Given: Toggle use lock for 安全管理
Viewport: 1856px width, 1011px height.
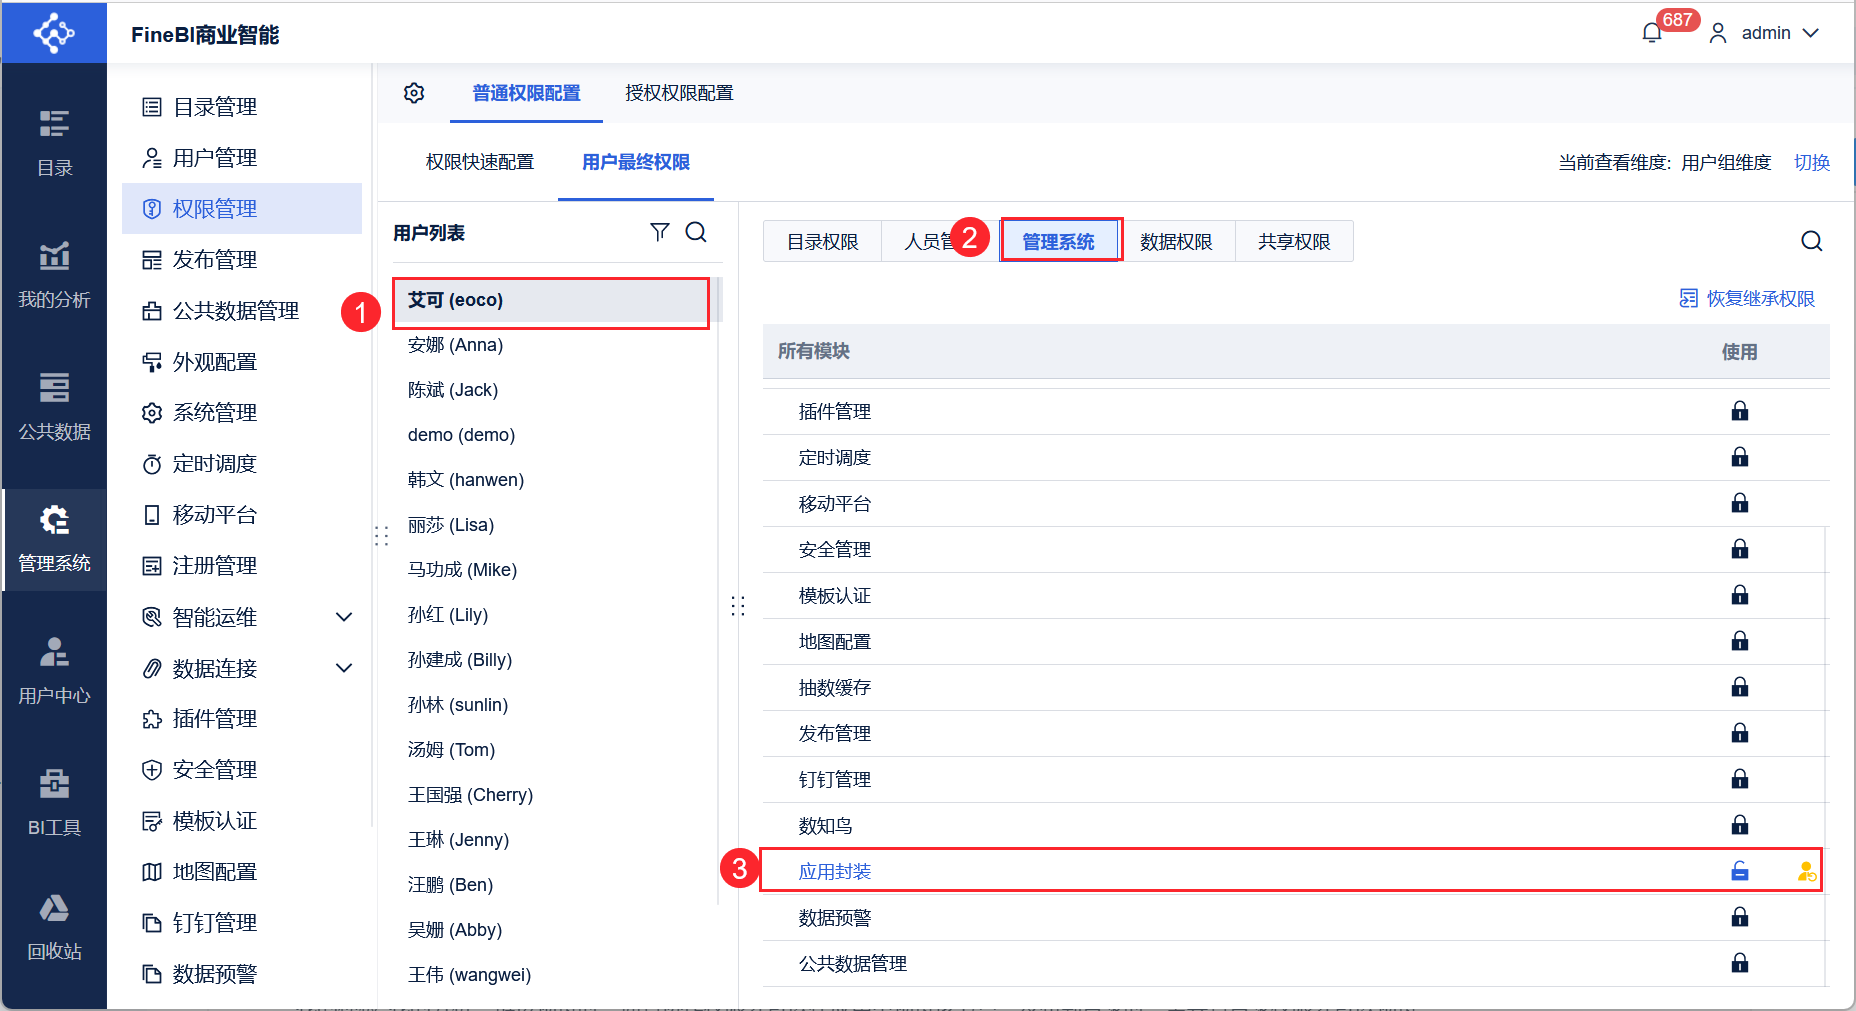Looking at the screenshot, I should pos(1740,549).
